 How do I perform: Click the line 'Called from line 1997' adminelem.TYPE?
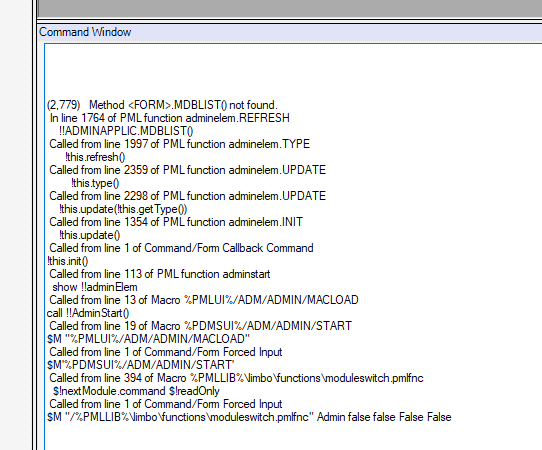(179, 144)
